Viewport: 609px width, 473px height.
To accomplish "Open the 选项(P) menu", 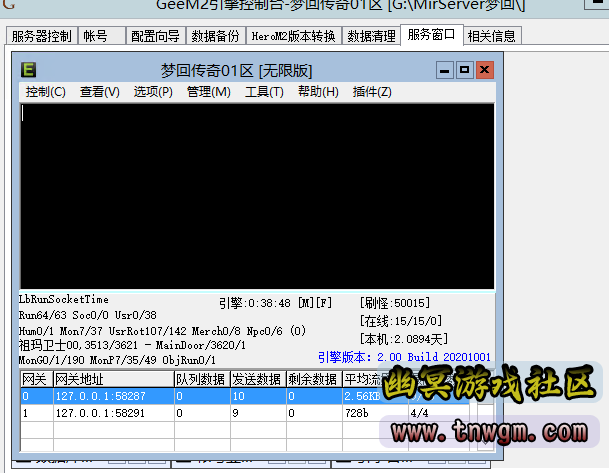I will click(x=153, y=92).
